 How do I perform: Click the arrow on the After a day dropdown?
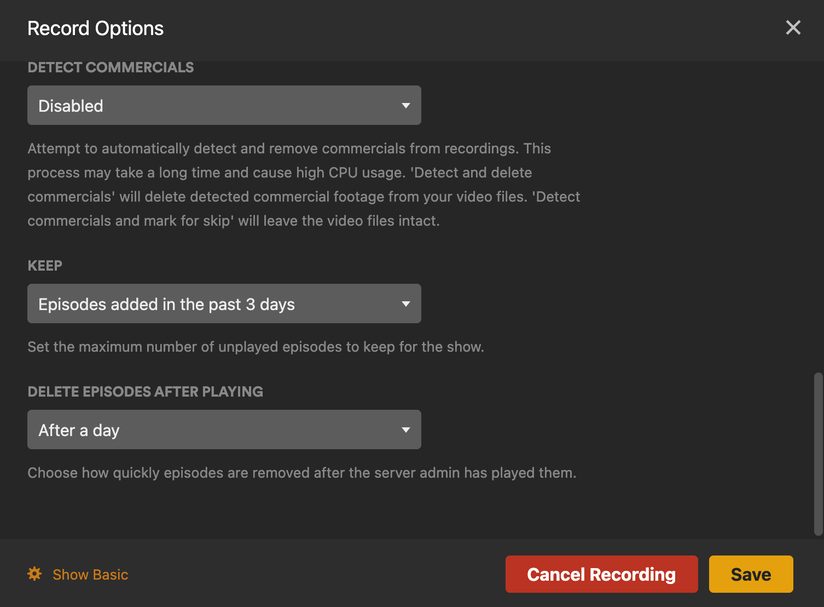[x=405, y=430]
